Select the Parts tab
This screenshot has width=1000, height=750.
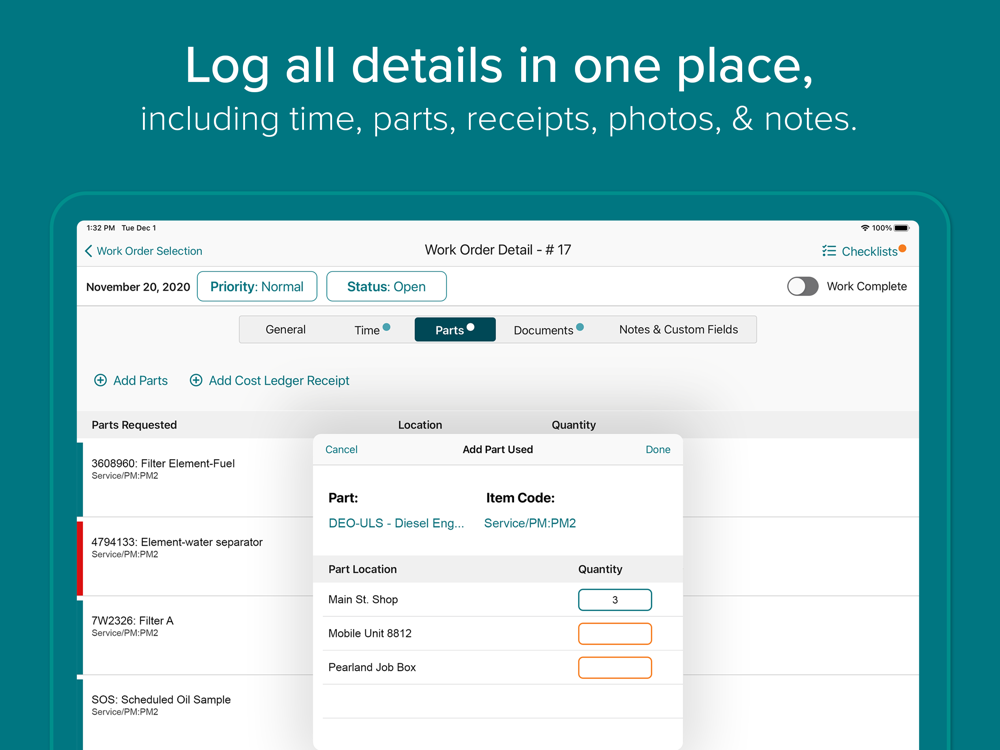tap(455, 330)
